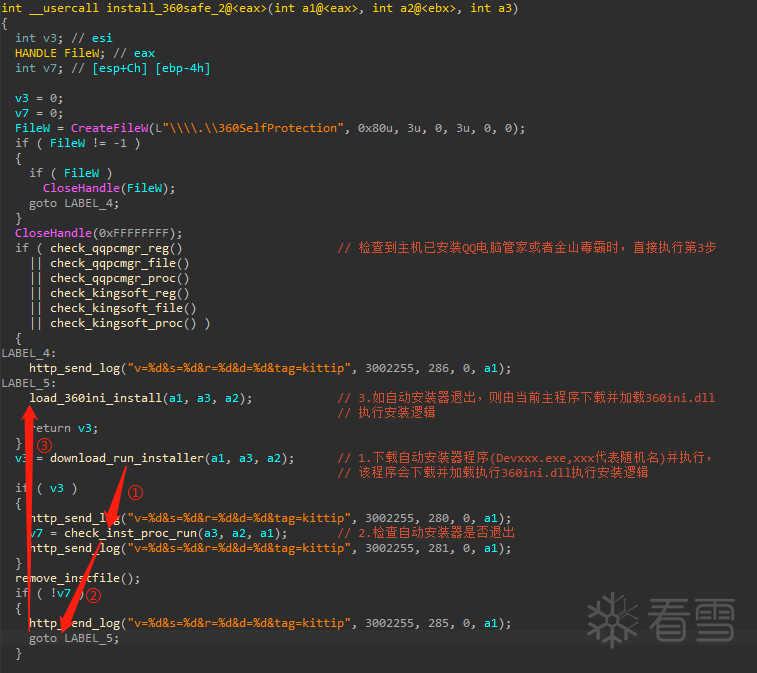This screenshot has height=673, width=757.
Task: Click the remove_instcfile() call
Action: pos(78,578)
